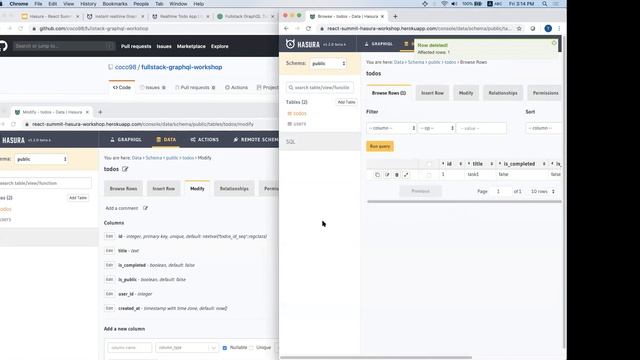Click the fullstack-graphql-workshop repo link
This screenshot has width=640, height=360.
click(182, 67)
